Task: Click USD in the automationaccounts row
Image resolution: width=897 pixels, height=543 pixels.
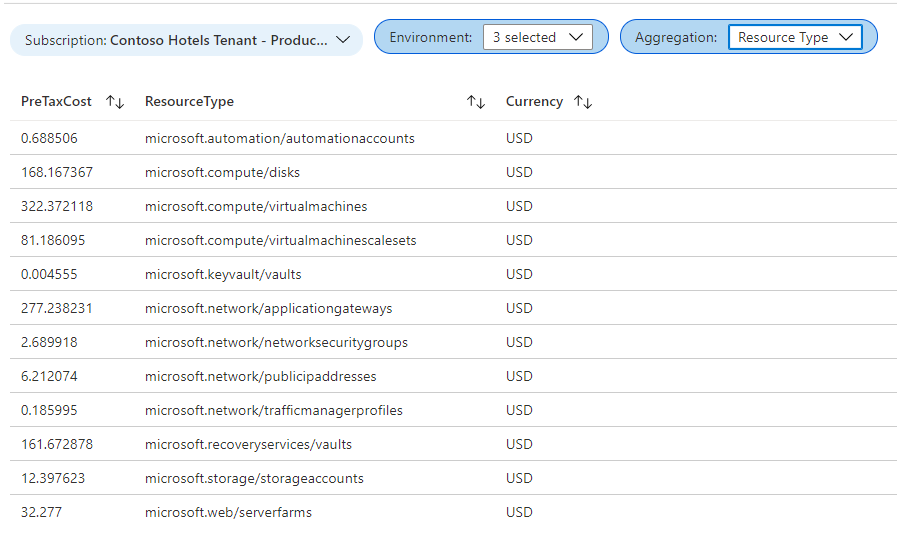Action: (x=519, y=138)
